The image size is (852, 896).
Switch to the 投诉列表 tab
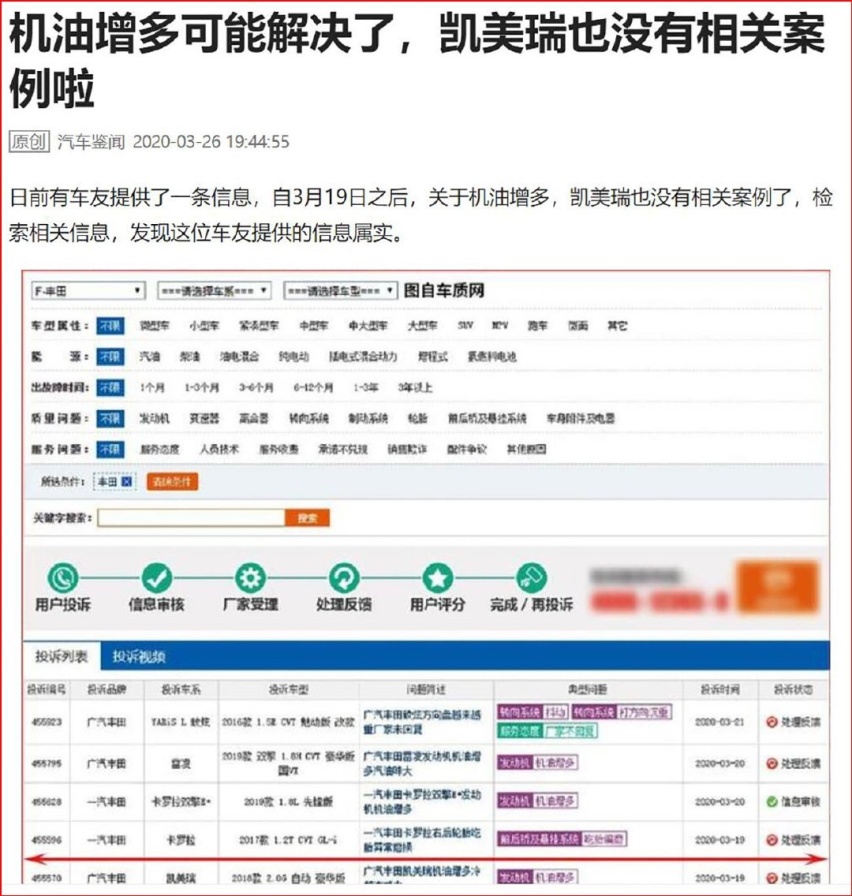(x=62, y=656)
